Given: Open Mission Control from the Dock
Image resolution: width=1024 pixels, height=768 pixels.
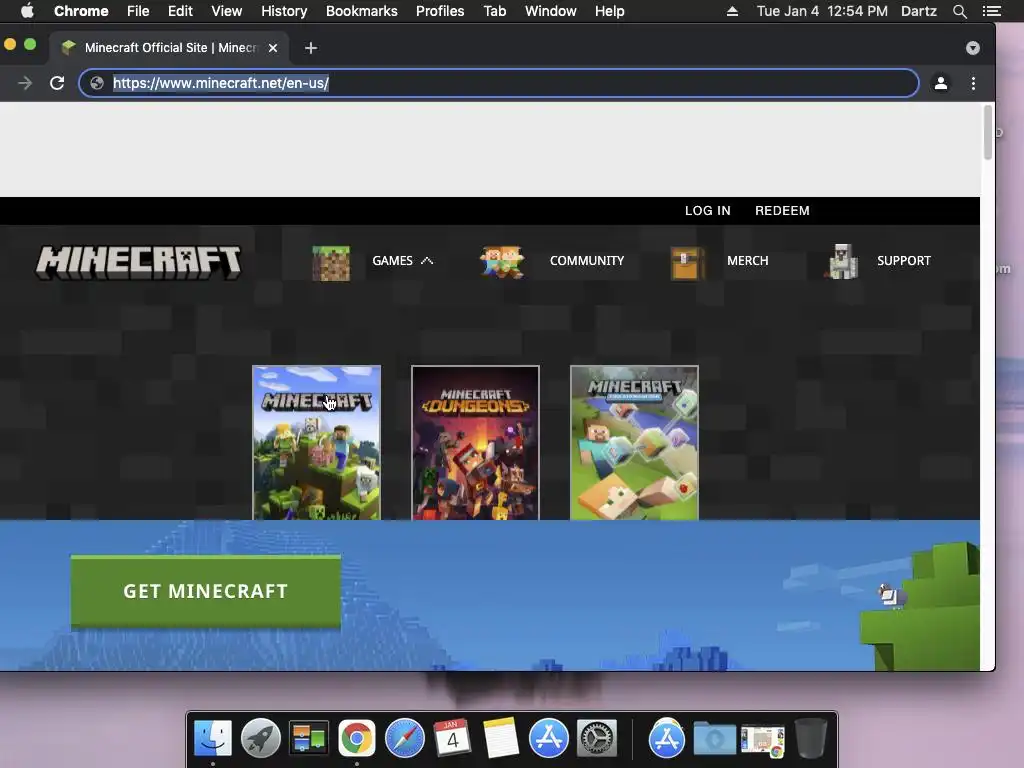Looking at the screenshot, I should pos(308,739).
